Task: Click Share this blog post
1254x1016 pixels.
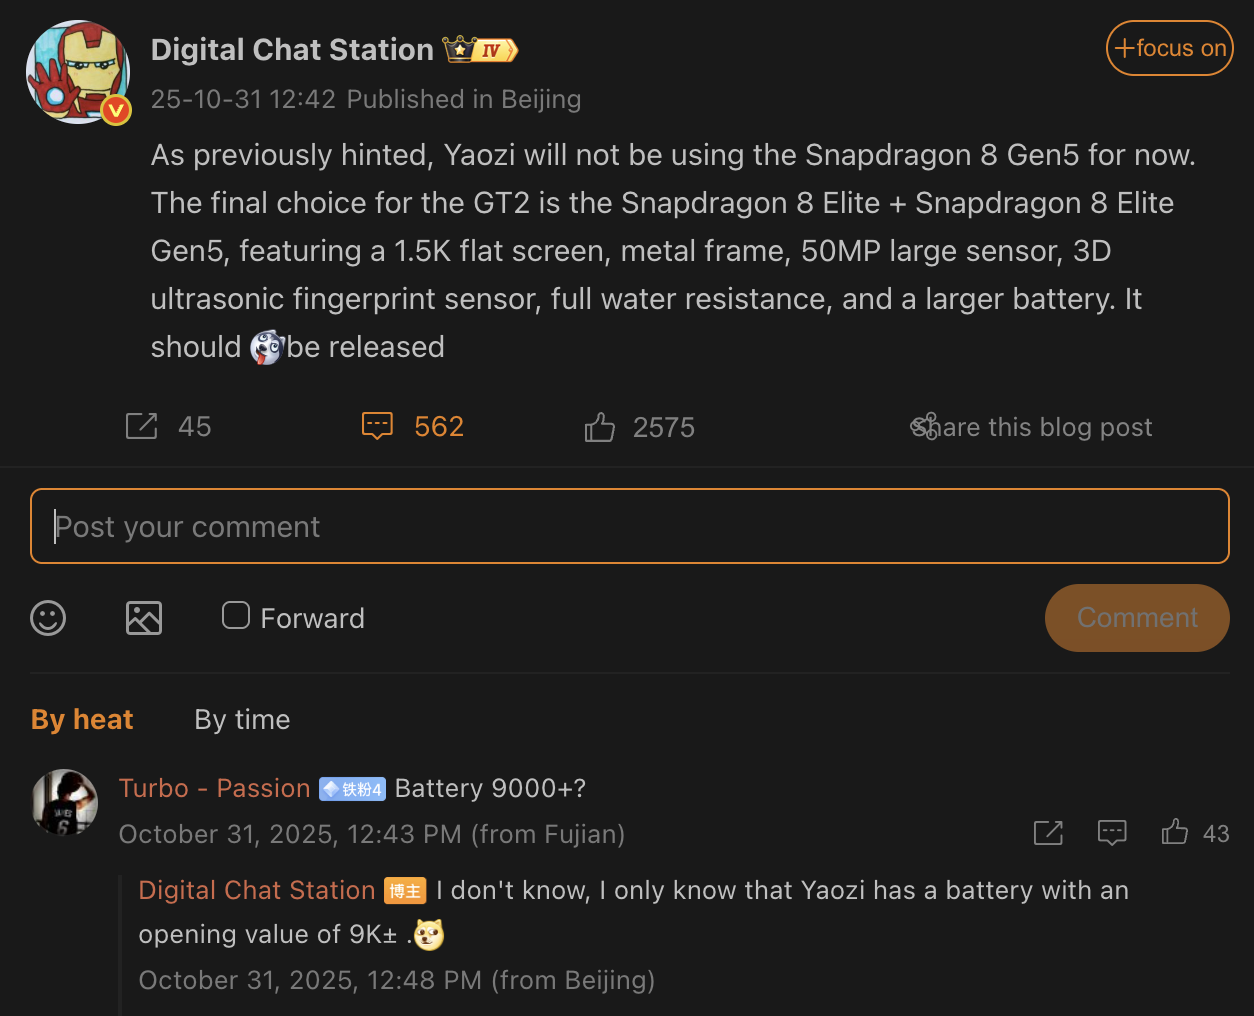Action: [x=1031, y=427]
